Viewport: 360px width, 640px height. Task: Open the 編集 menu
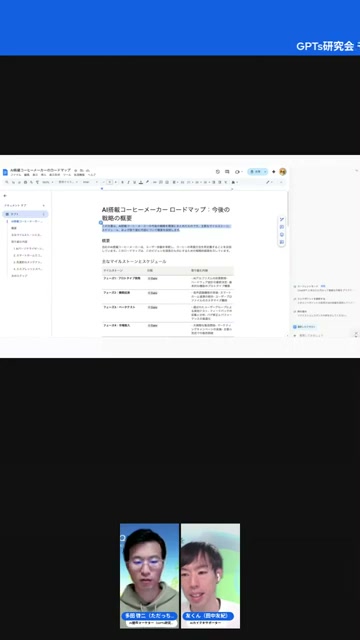click(27, 175)
